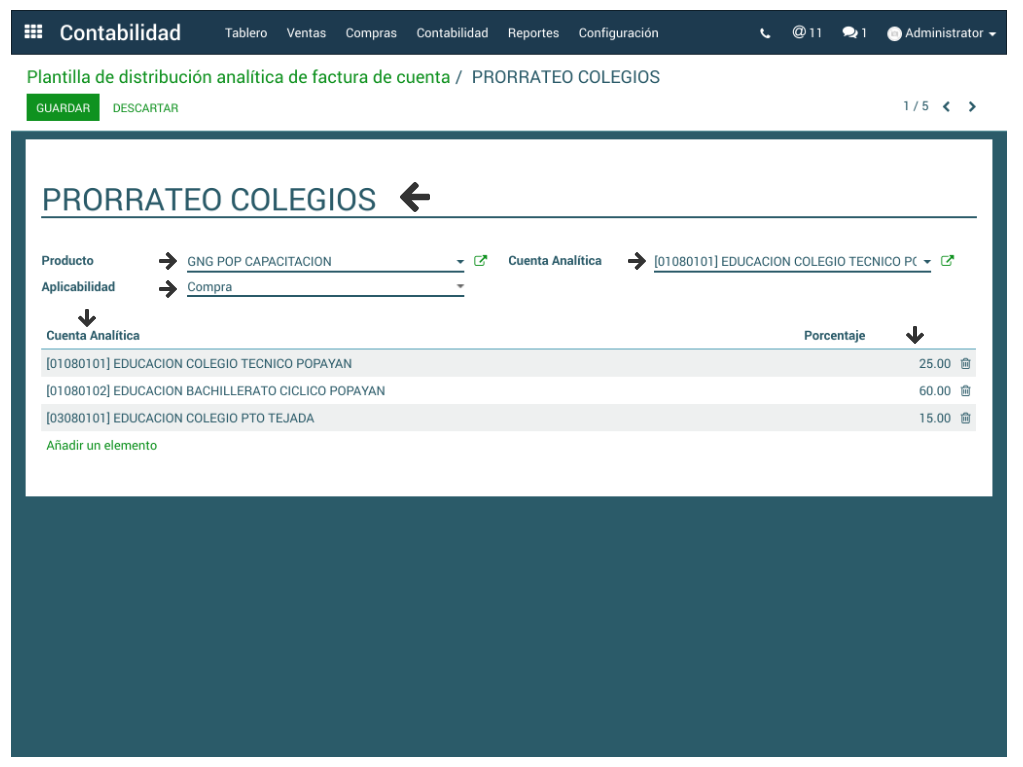
Task: Open the apps grid menu icon
Action: coord(33,32)
